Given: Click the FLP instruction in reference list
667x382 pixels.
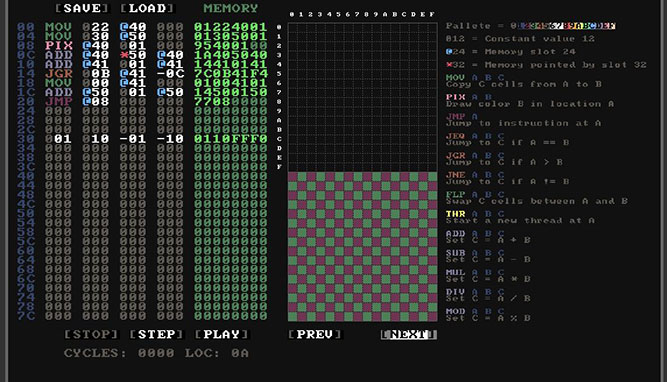Looking at the screenshot, I should [x=456, y=194].
